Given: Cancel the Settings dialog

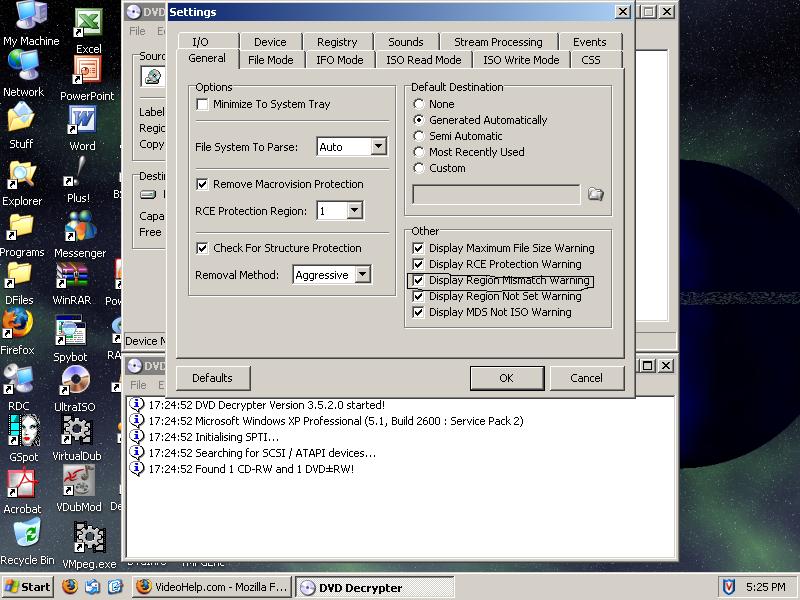Looking at the screenshot, I should coord(586,378).
